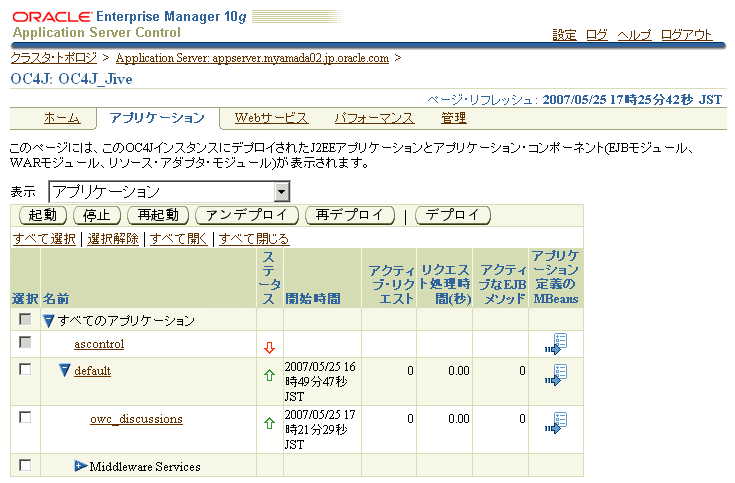Collapse the すべてのアプリケーション tree node

tap(48, 321)
